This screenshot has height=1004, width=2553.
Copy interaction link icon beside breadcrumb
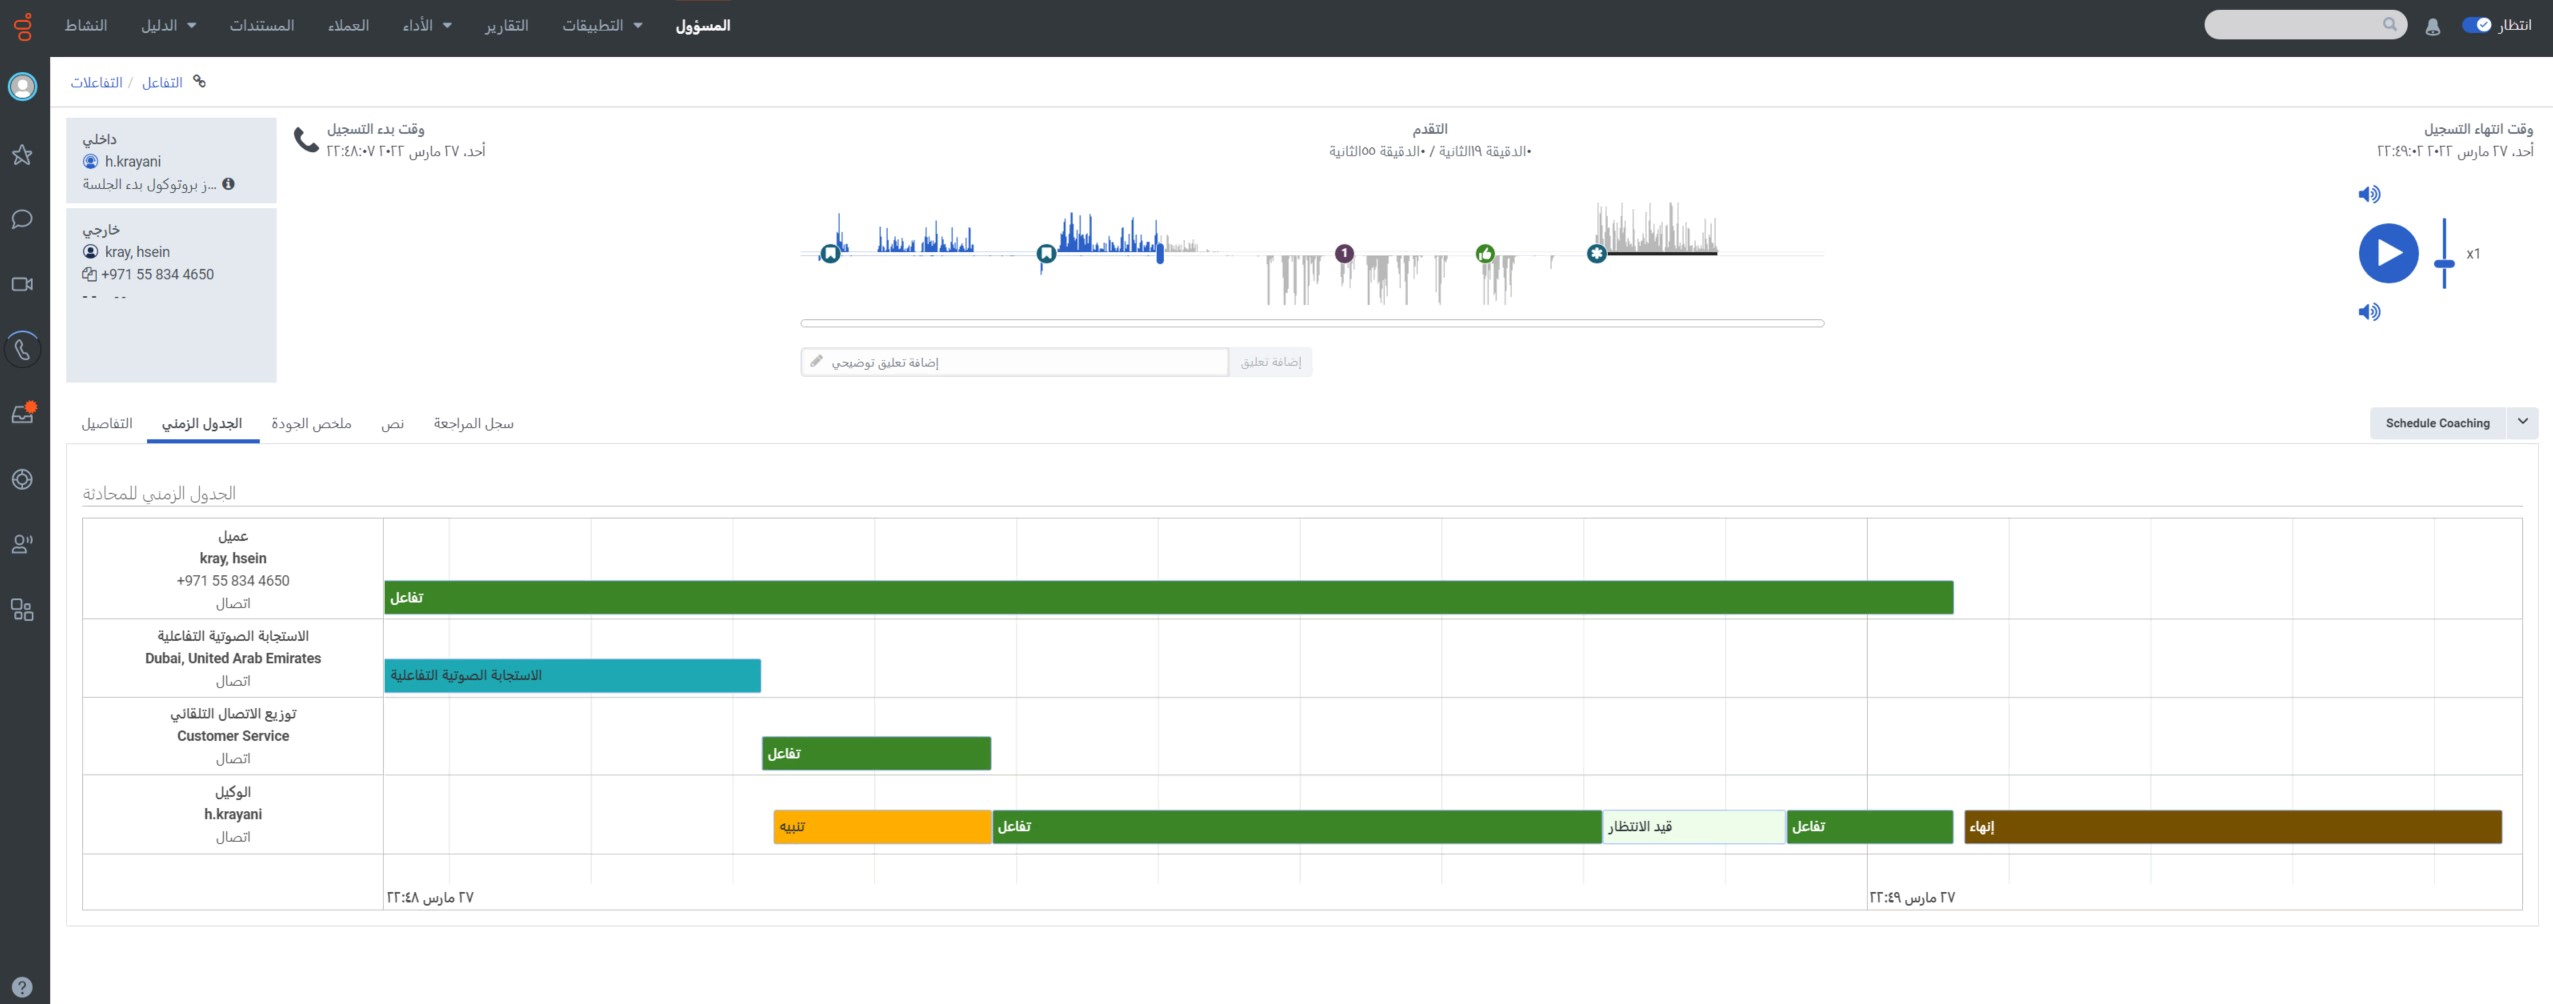point(200,82)
